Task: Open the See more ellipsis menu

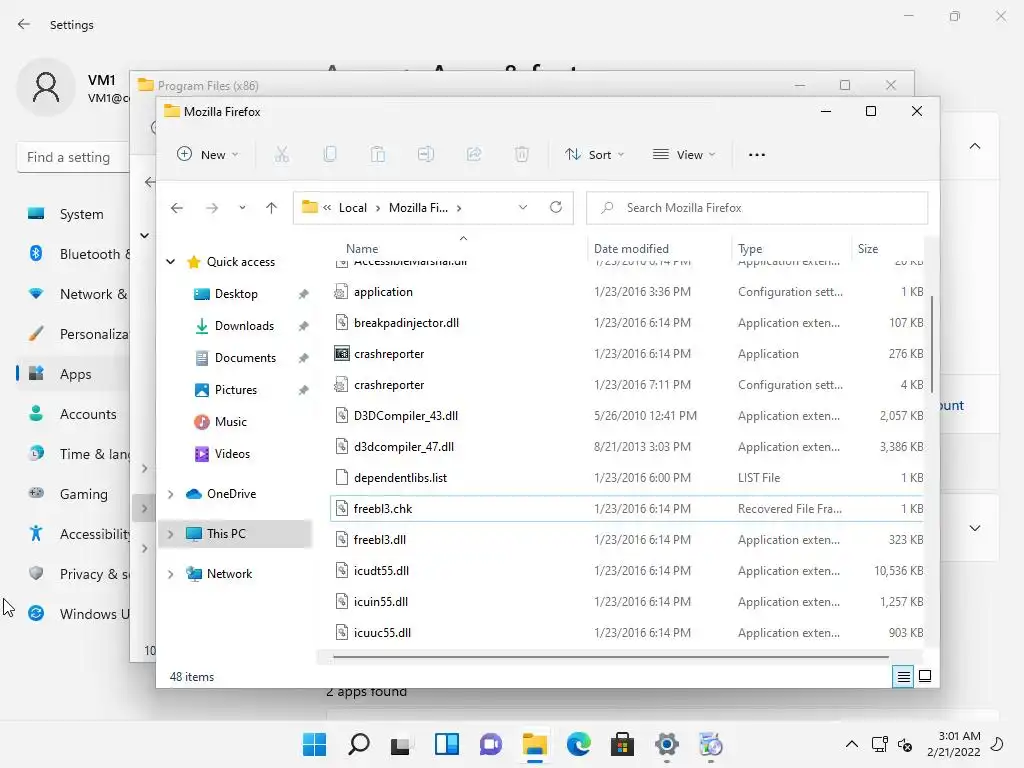Action: tap(757, 155)
